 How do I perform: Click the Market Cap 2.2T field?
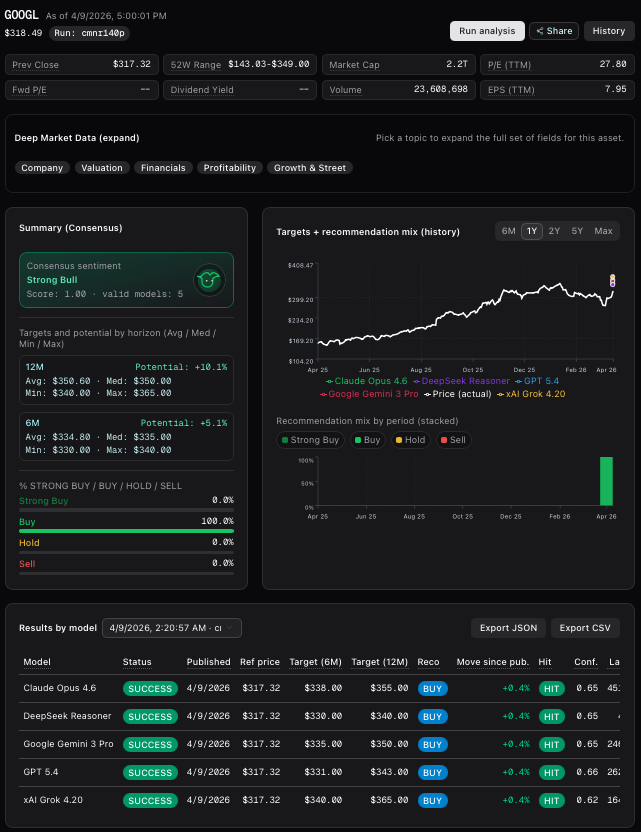point(399,64)
